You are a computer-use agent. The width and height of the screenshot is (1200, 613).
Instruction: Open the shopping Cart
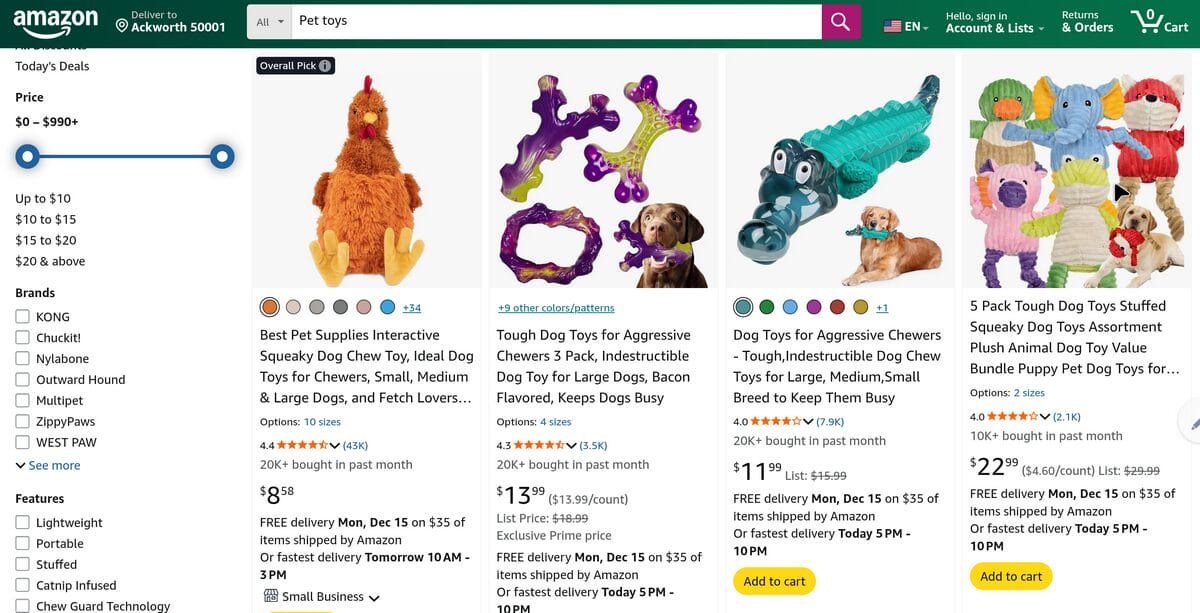1159,22
